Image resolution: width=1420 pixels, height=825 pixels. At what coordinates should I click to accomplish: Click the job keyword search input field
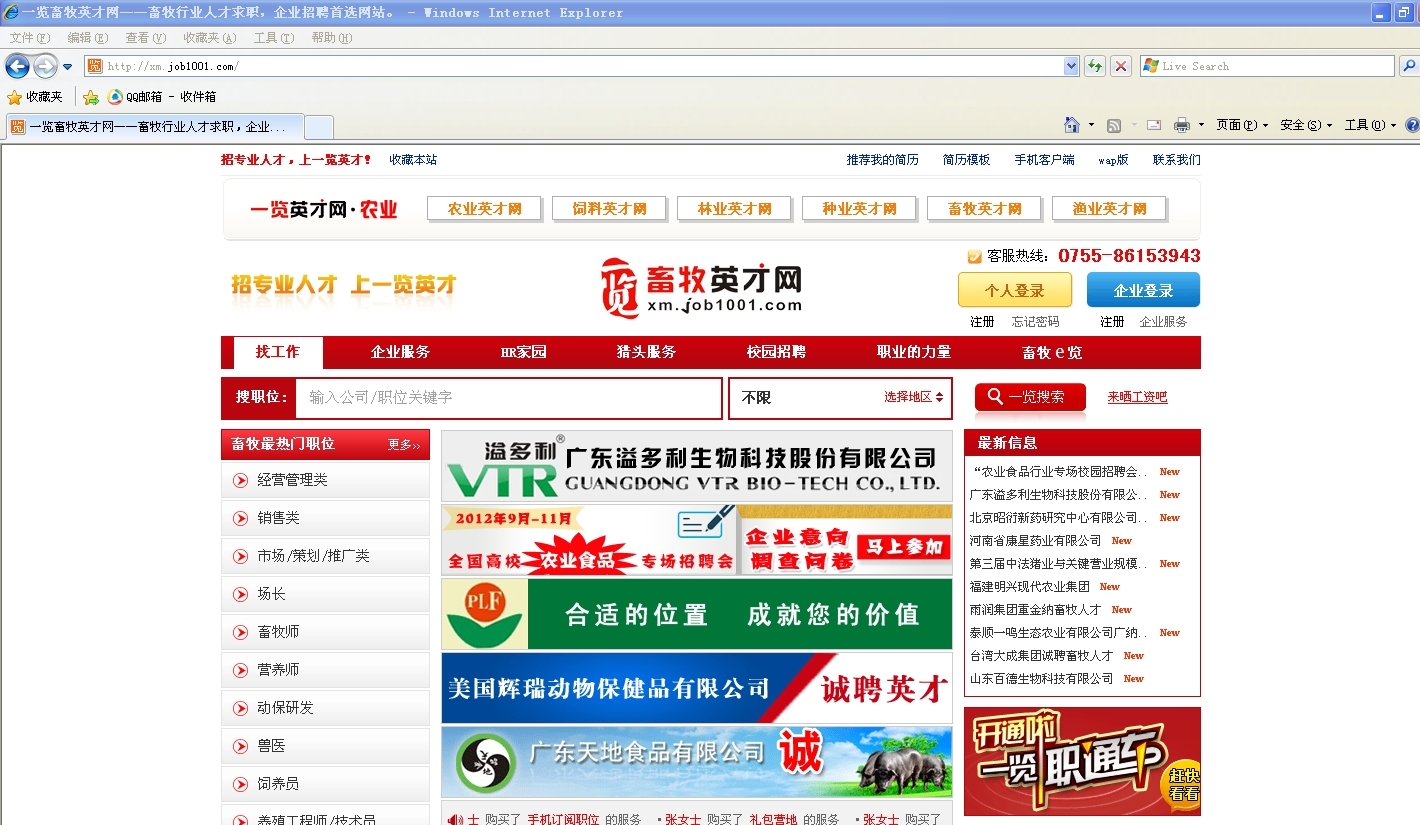click(508, 398)
